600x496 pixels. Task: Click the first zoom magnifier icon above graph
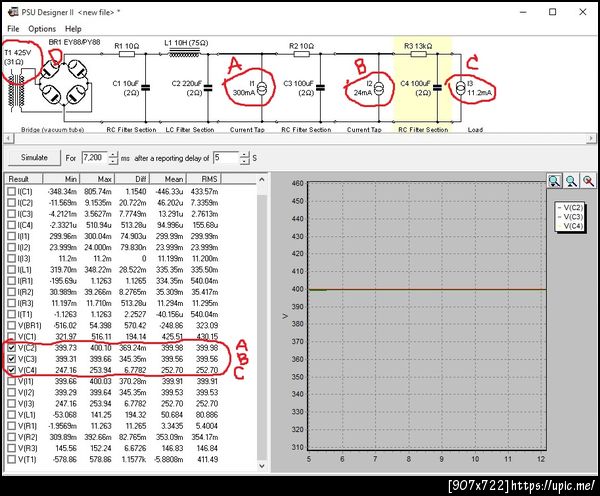point(554,180)
